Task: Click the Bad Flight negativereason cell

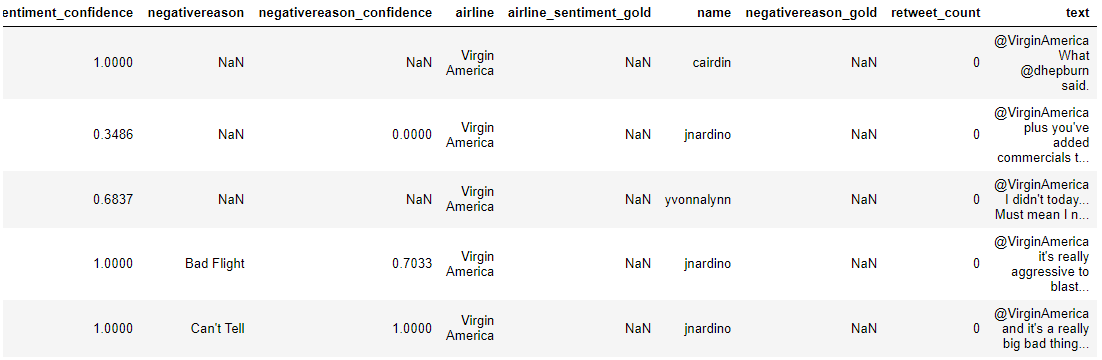Action: click(x=215, y=264)
